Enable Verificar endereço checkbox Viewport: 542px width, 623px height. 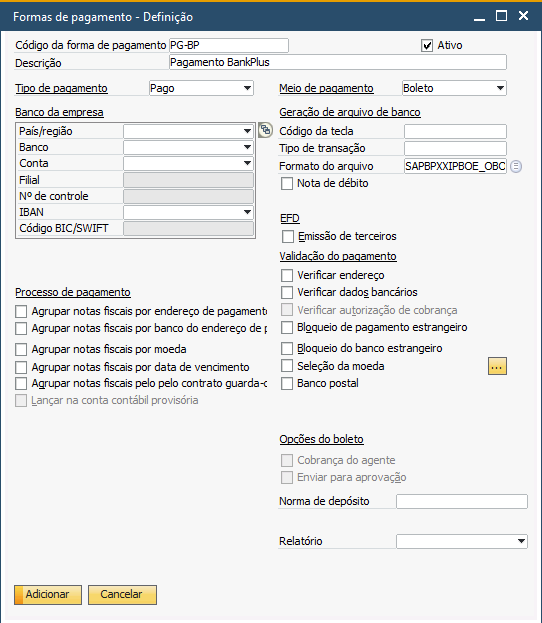point(286,275)
